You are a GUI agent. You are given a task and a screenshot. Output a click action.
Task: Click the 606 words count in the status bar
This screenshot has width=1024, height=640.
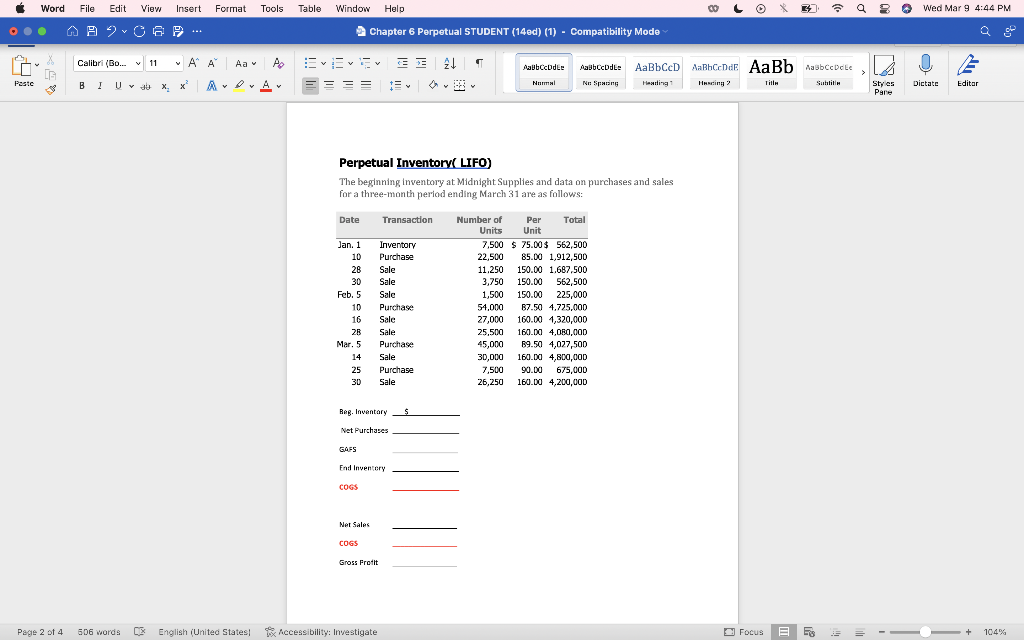point(99,632)
